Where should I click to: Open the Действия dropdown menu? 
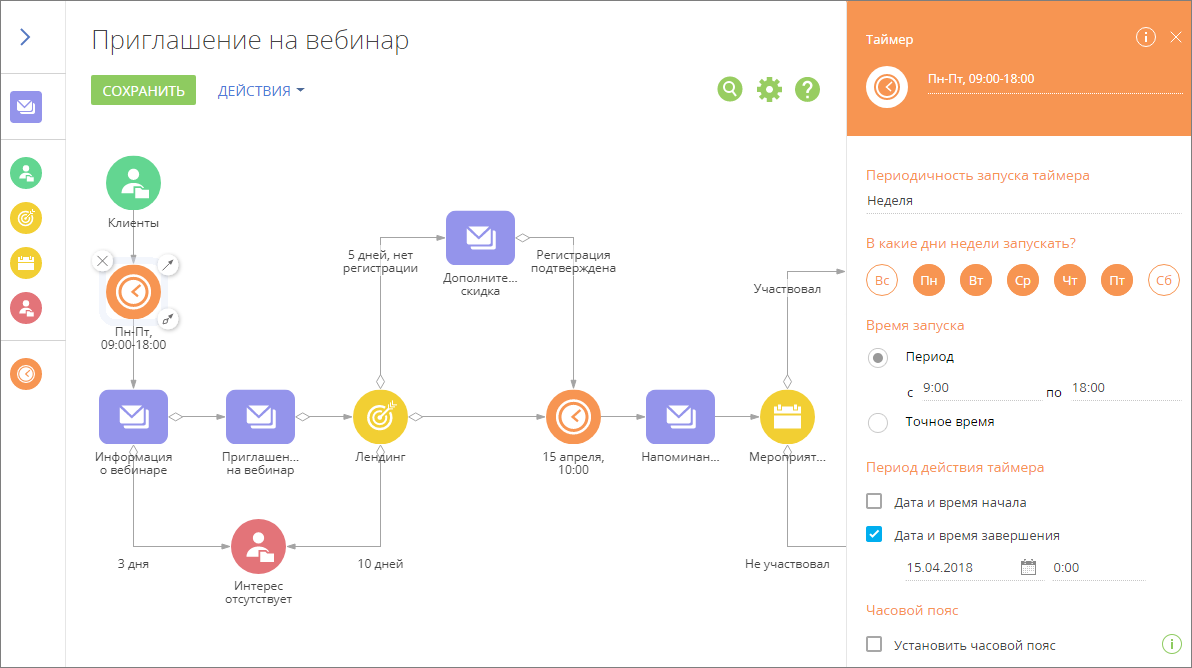click(261, 90)
